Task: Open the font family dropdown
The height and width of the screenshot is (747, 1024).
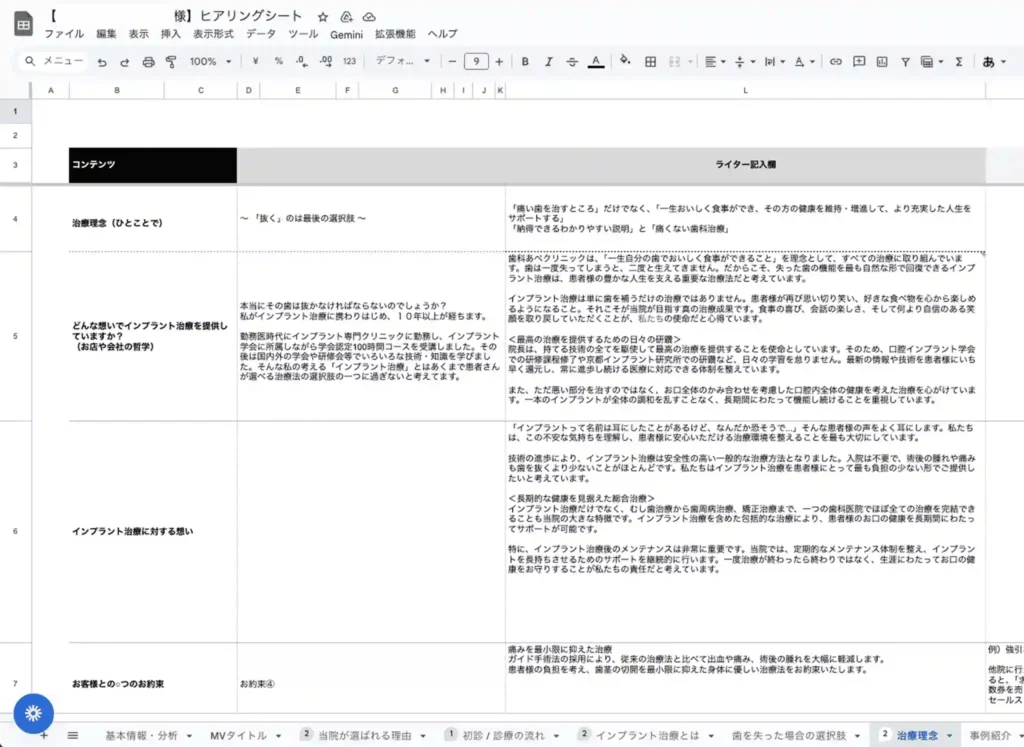Action: (x=402, y=61)
